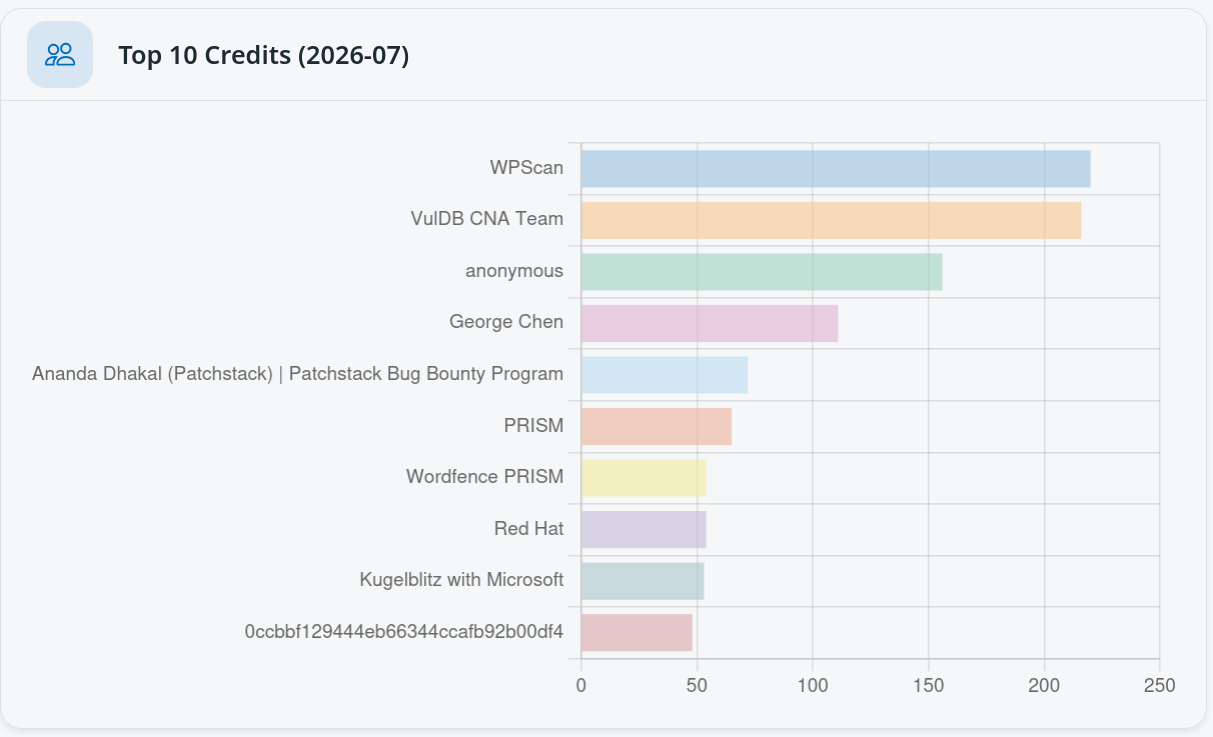Click the yellow Wordfence PRISM bar
The width and height of the screenshot is (1213, 737).
click(x=644, y=478)
